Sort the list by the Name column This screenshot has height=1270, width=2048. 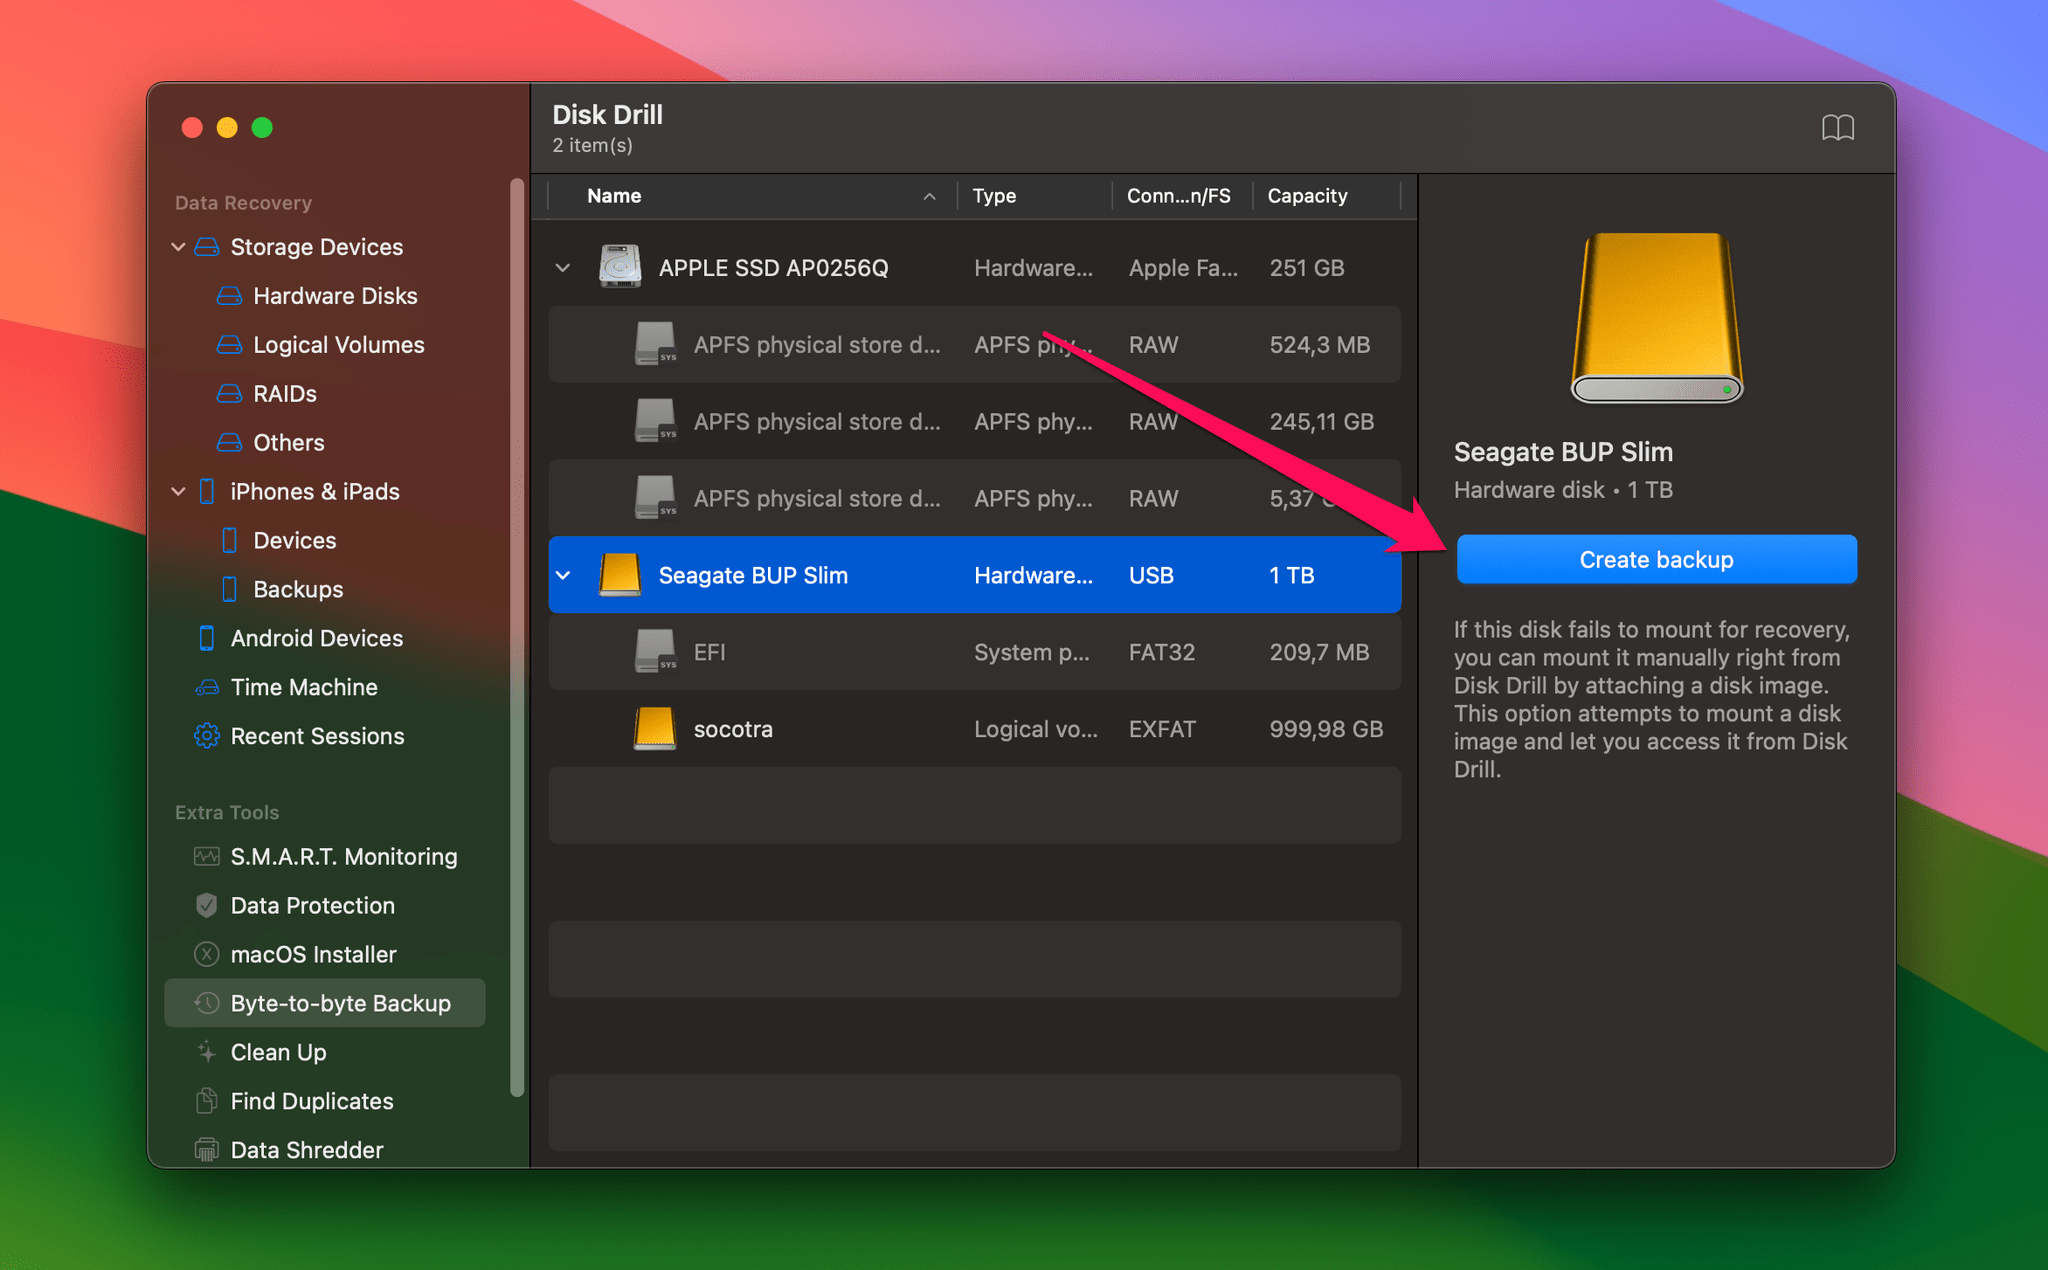tap(613, 196)
